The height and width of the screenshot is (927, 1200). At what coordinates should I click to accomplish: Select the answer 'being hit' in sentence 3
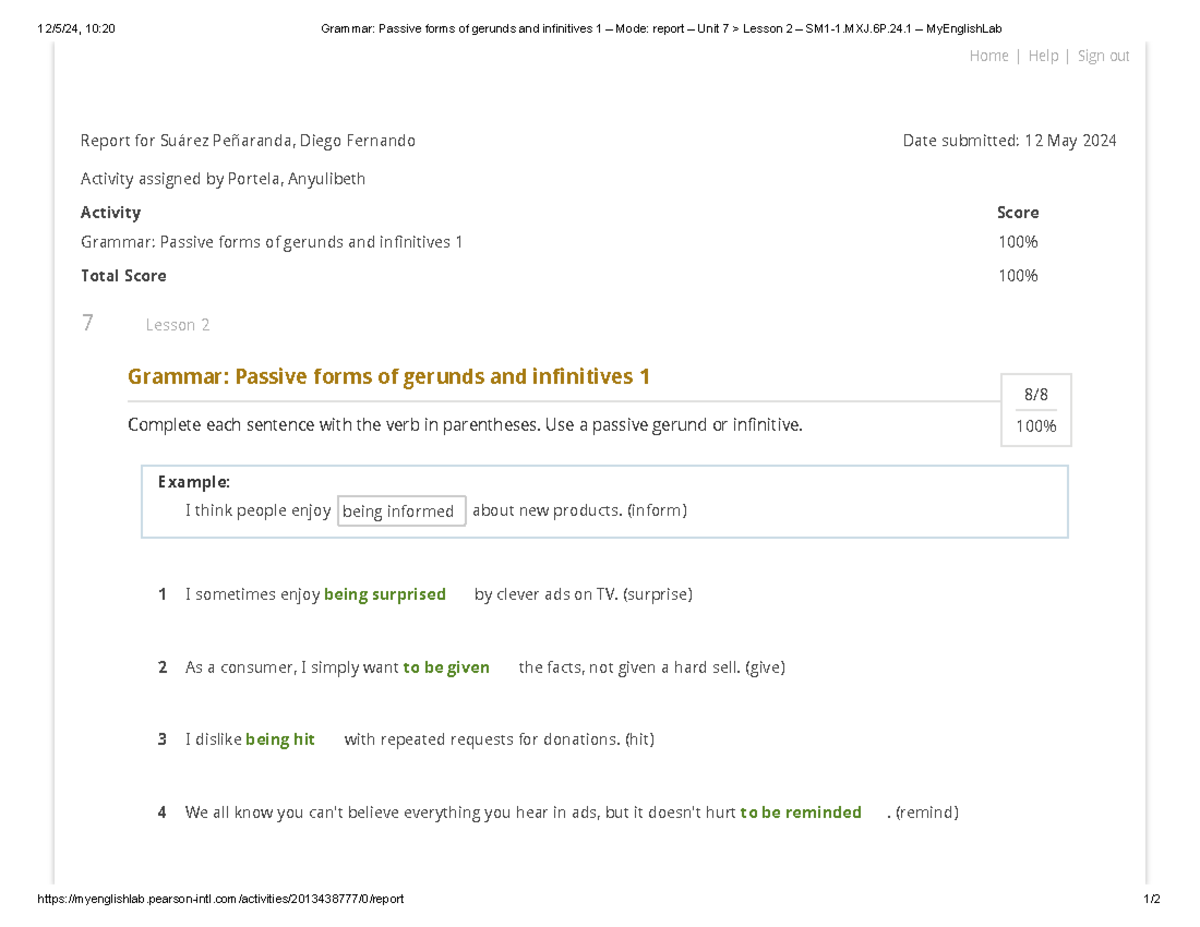[x=280, y=740]
